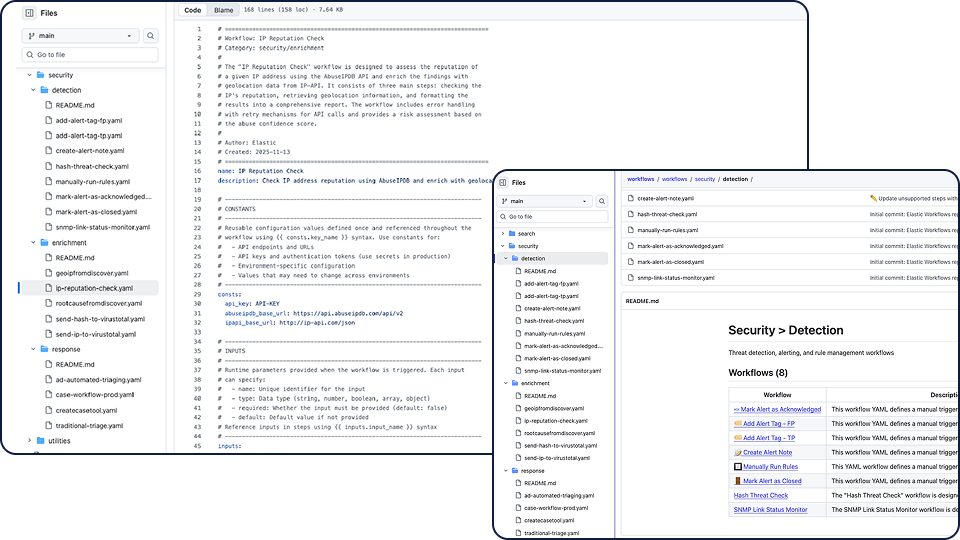Collapse the security folder in the left window's tree

[x=29, y=75]
